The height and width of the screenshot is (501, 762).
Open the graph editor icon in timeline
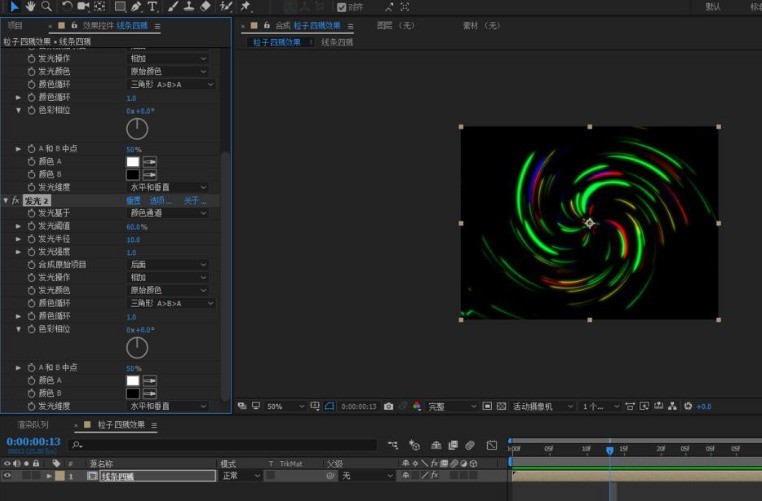tap(492, 445)
